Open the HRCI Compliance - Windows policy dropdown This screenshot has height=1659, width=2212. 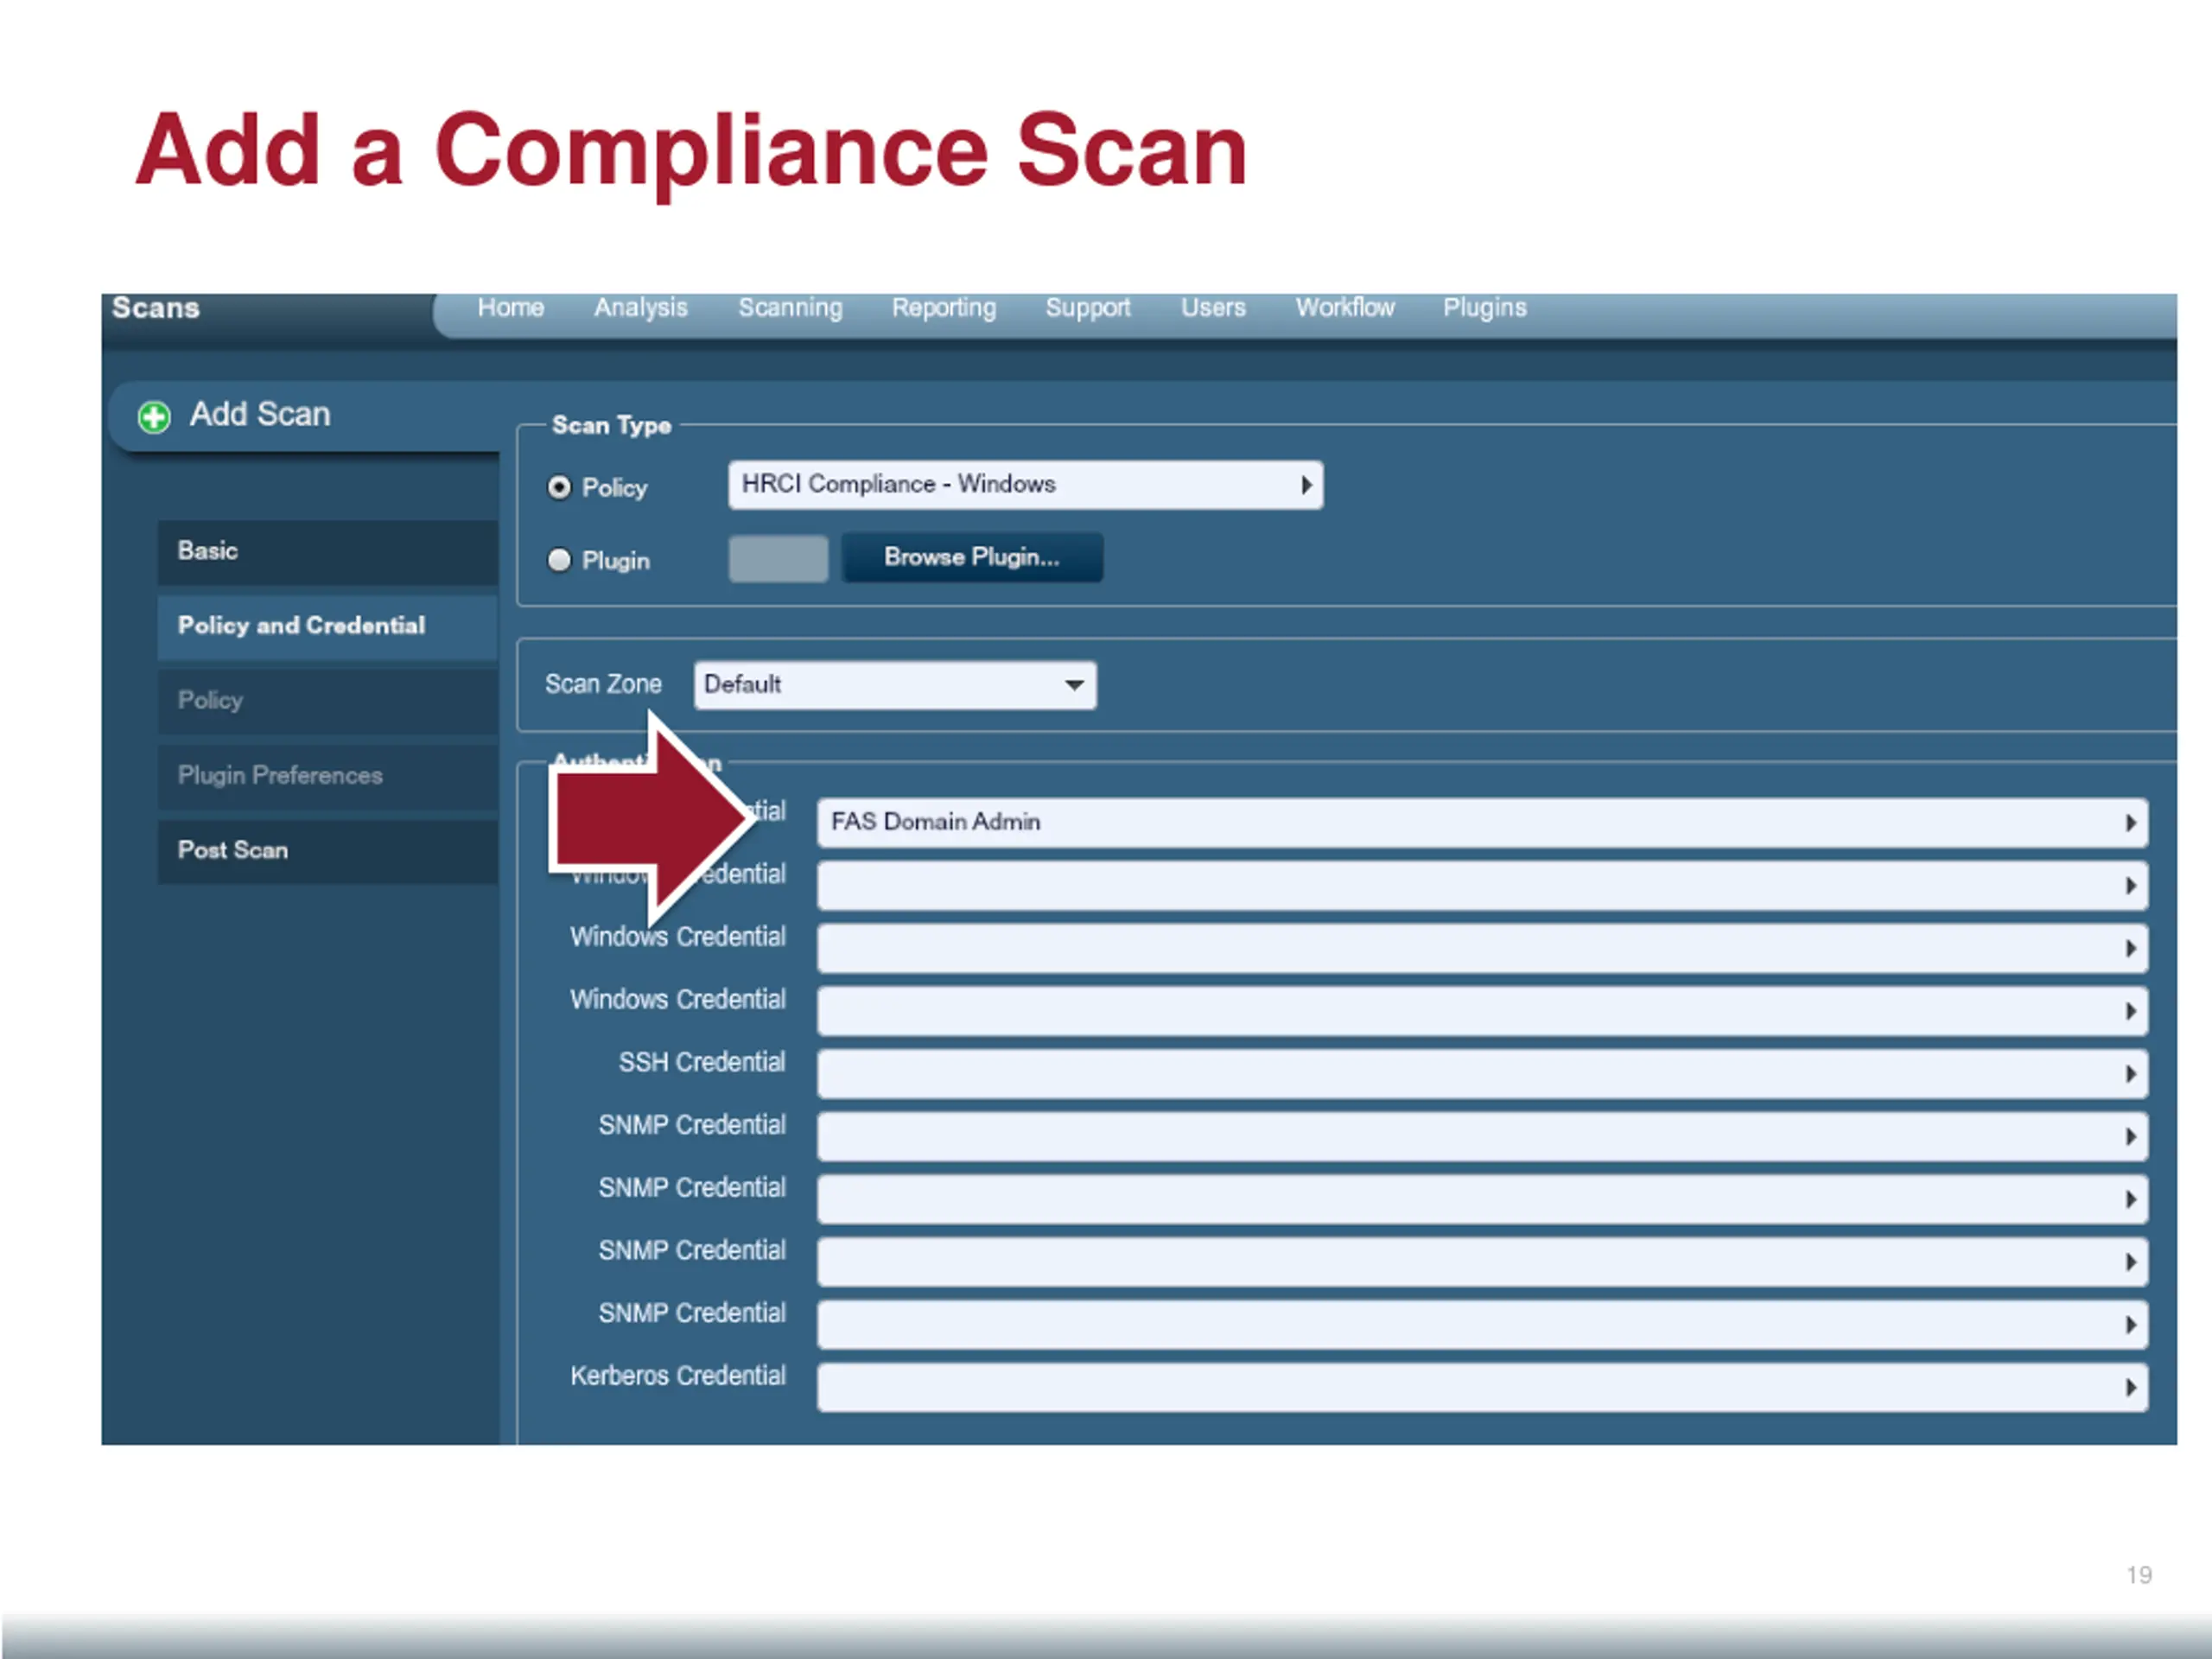click(1025, 485)
